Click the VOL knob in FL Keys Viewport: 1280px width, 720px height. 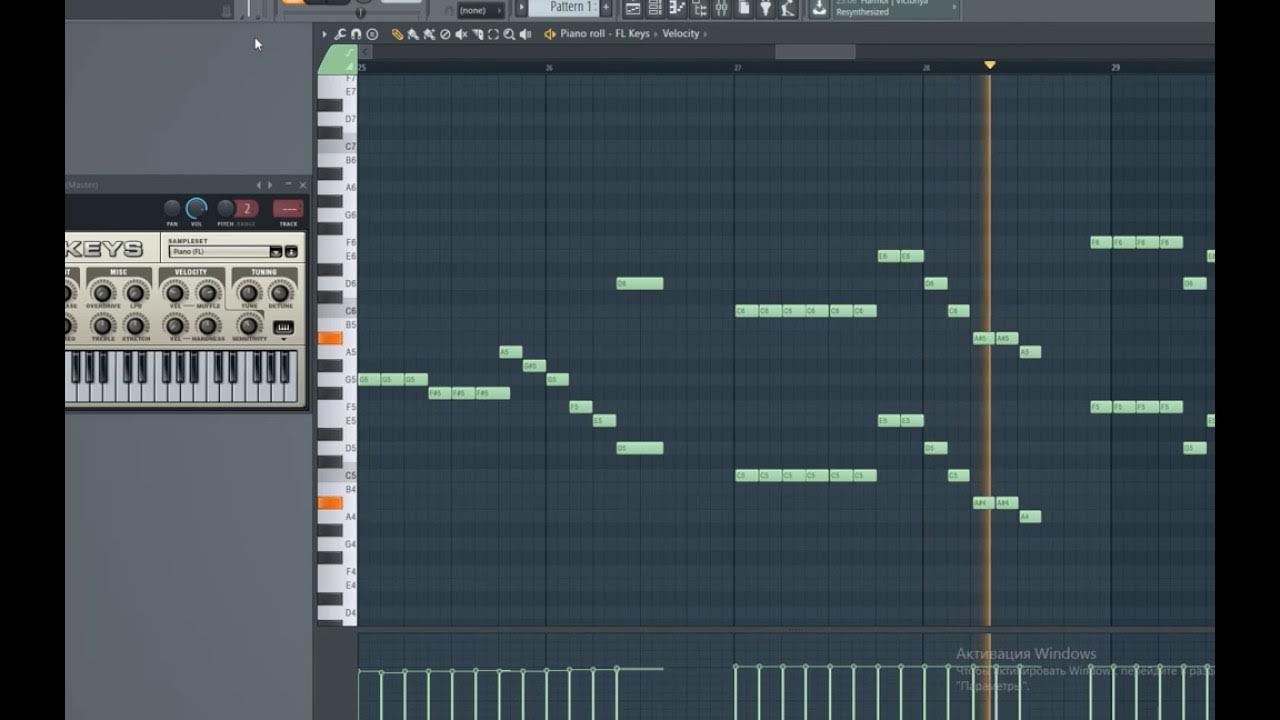pos(196,208)
